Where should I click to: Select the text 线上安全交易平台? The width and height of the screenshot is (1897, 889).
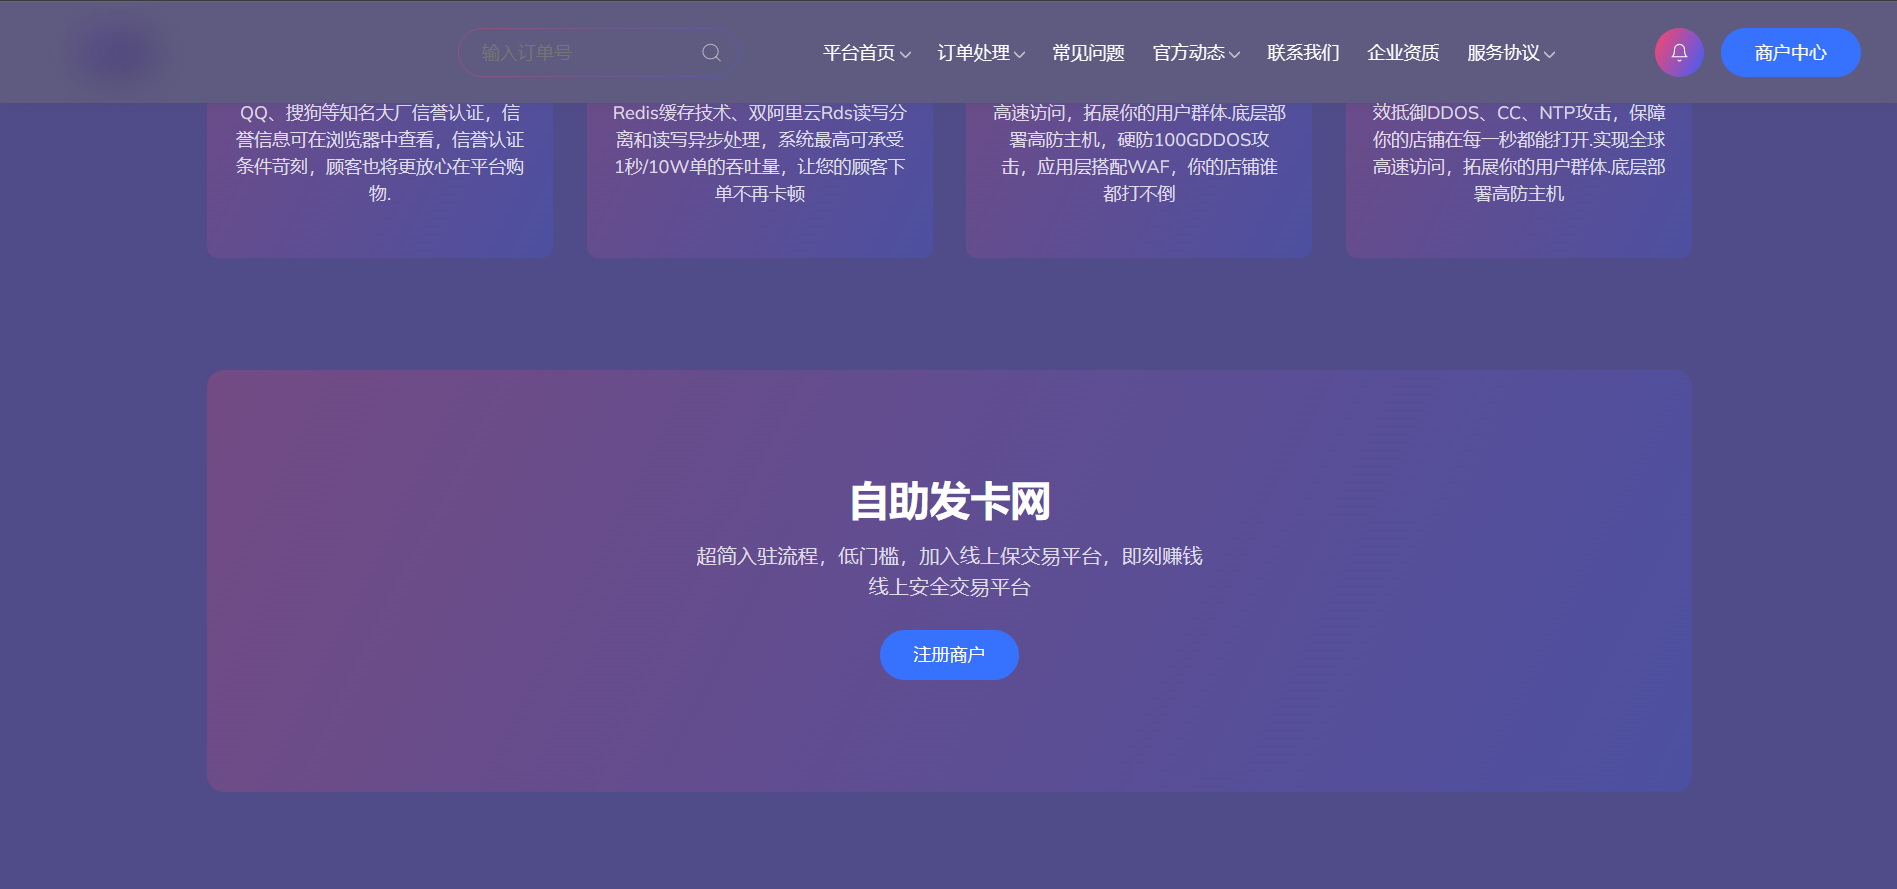pos(949,587)
